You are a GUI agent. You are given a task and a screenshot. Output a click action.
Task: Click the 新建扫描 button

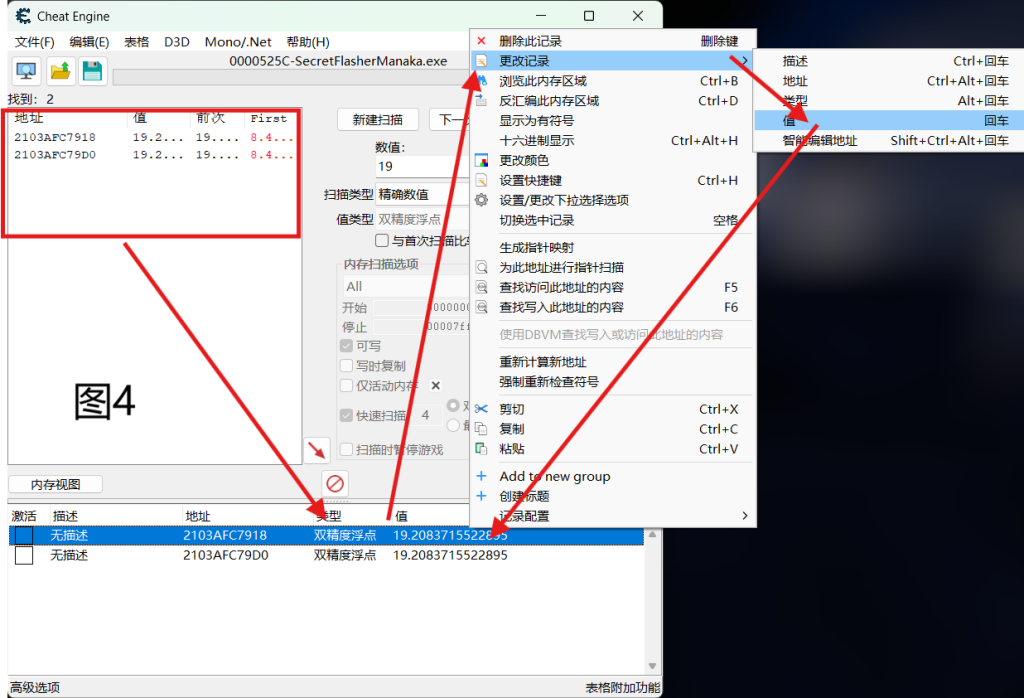[377, 119]
